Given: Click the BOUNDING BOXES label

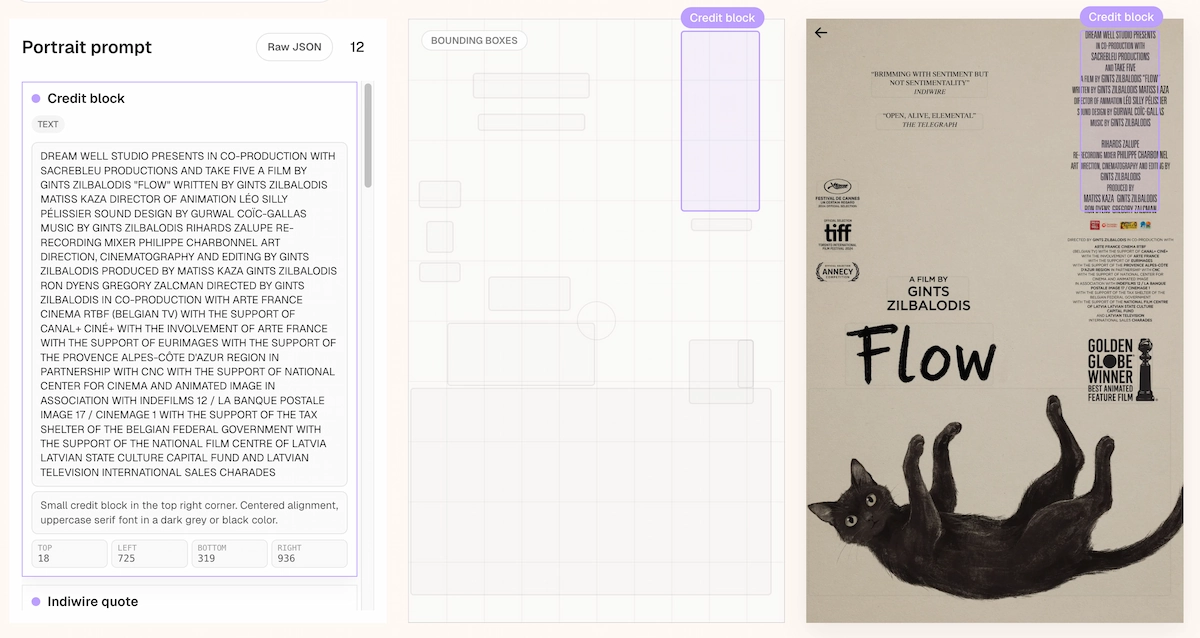Looking at the screenshot, I should [474, 41].
